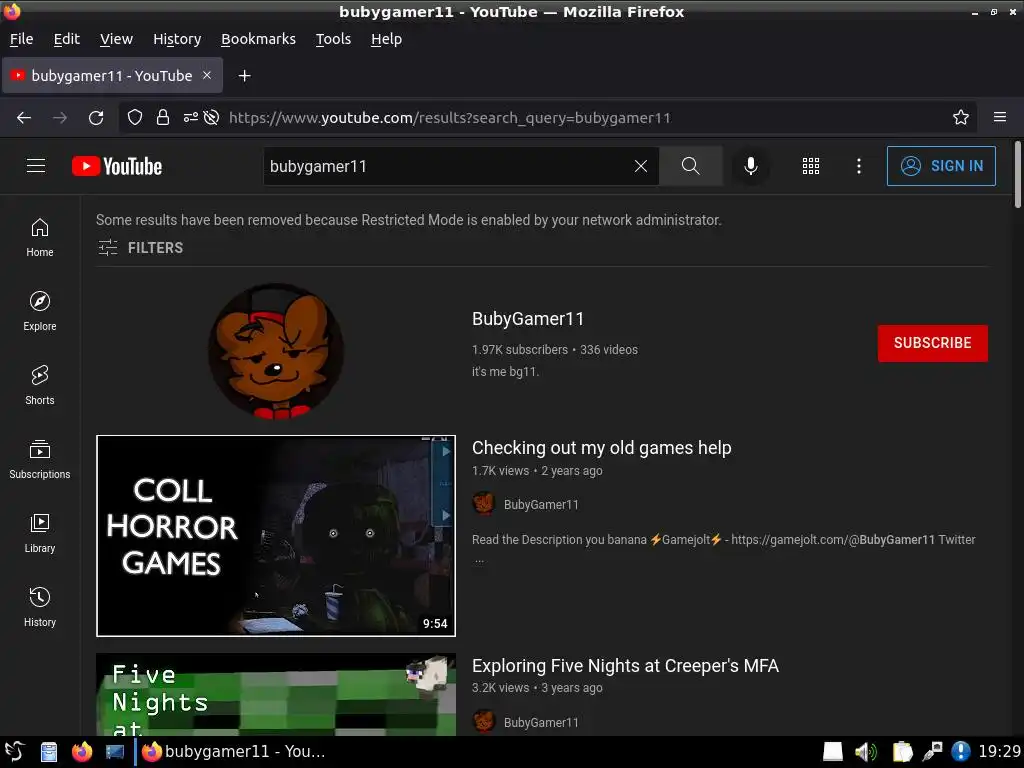Open the YouTube guide hamburger menu
1024x768 pixels.
pyautogui.click(x=36, y=166)
